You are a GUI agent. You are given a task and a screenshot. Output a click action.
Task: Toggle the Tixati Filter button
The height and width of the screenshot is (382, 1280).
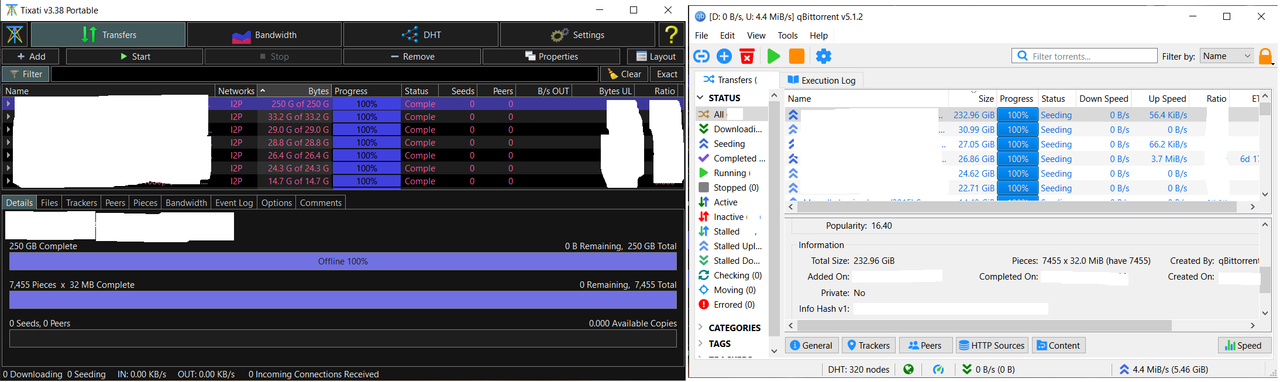(25, 74)
